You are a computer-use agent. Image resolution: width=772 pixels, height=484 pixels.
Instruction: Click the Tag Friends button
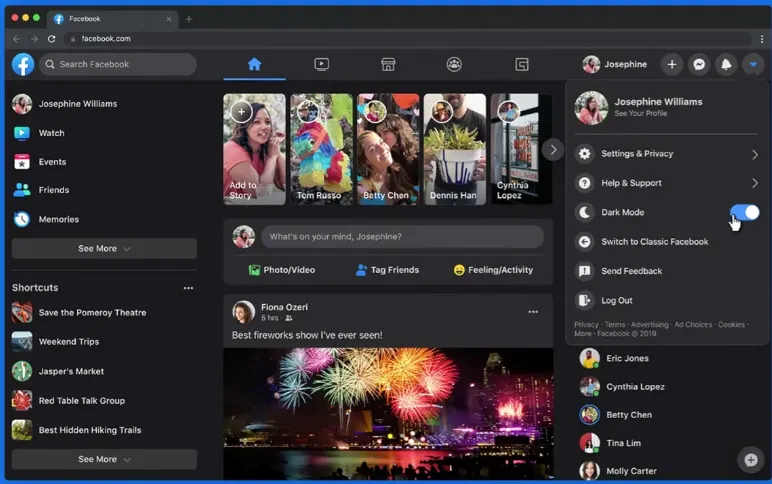[x=387, y=270]
